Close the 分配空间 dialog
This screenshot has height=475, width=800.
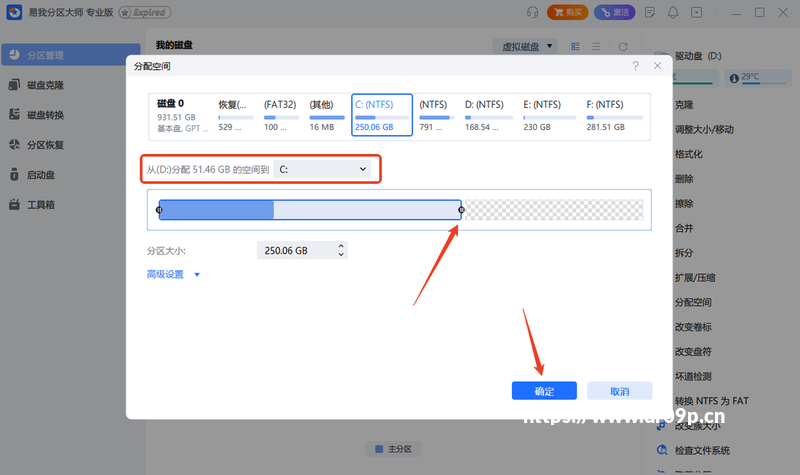point(657,66)
